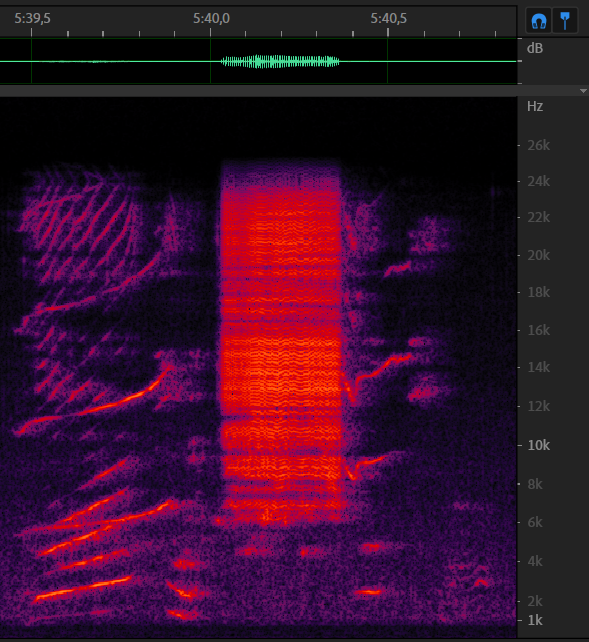This screenshot has height=642, width=589.
Task: Click the 14k label on frequency scale
Action: [539, 367]
